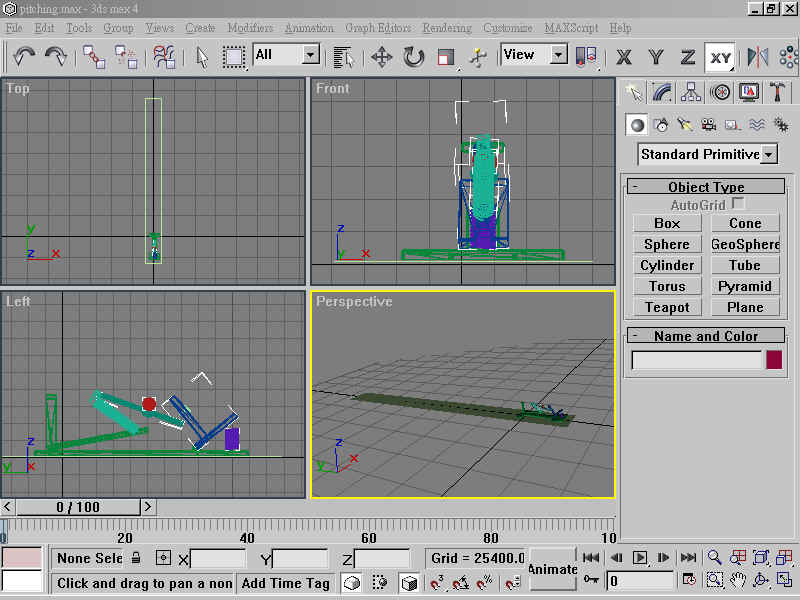800x600 pixels.
Task: Select the Cameras category icon
Action: pos(709,124)
